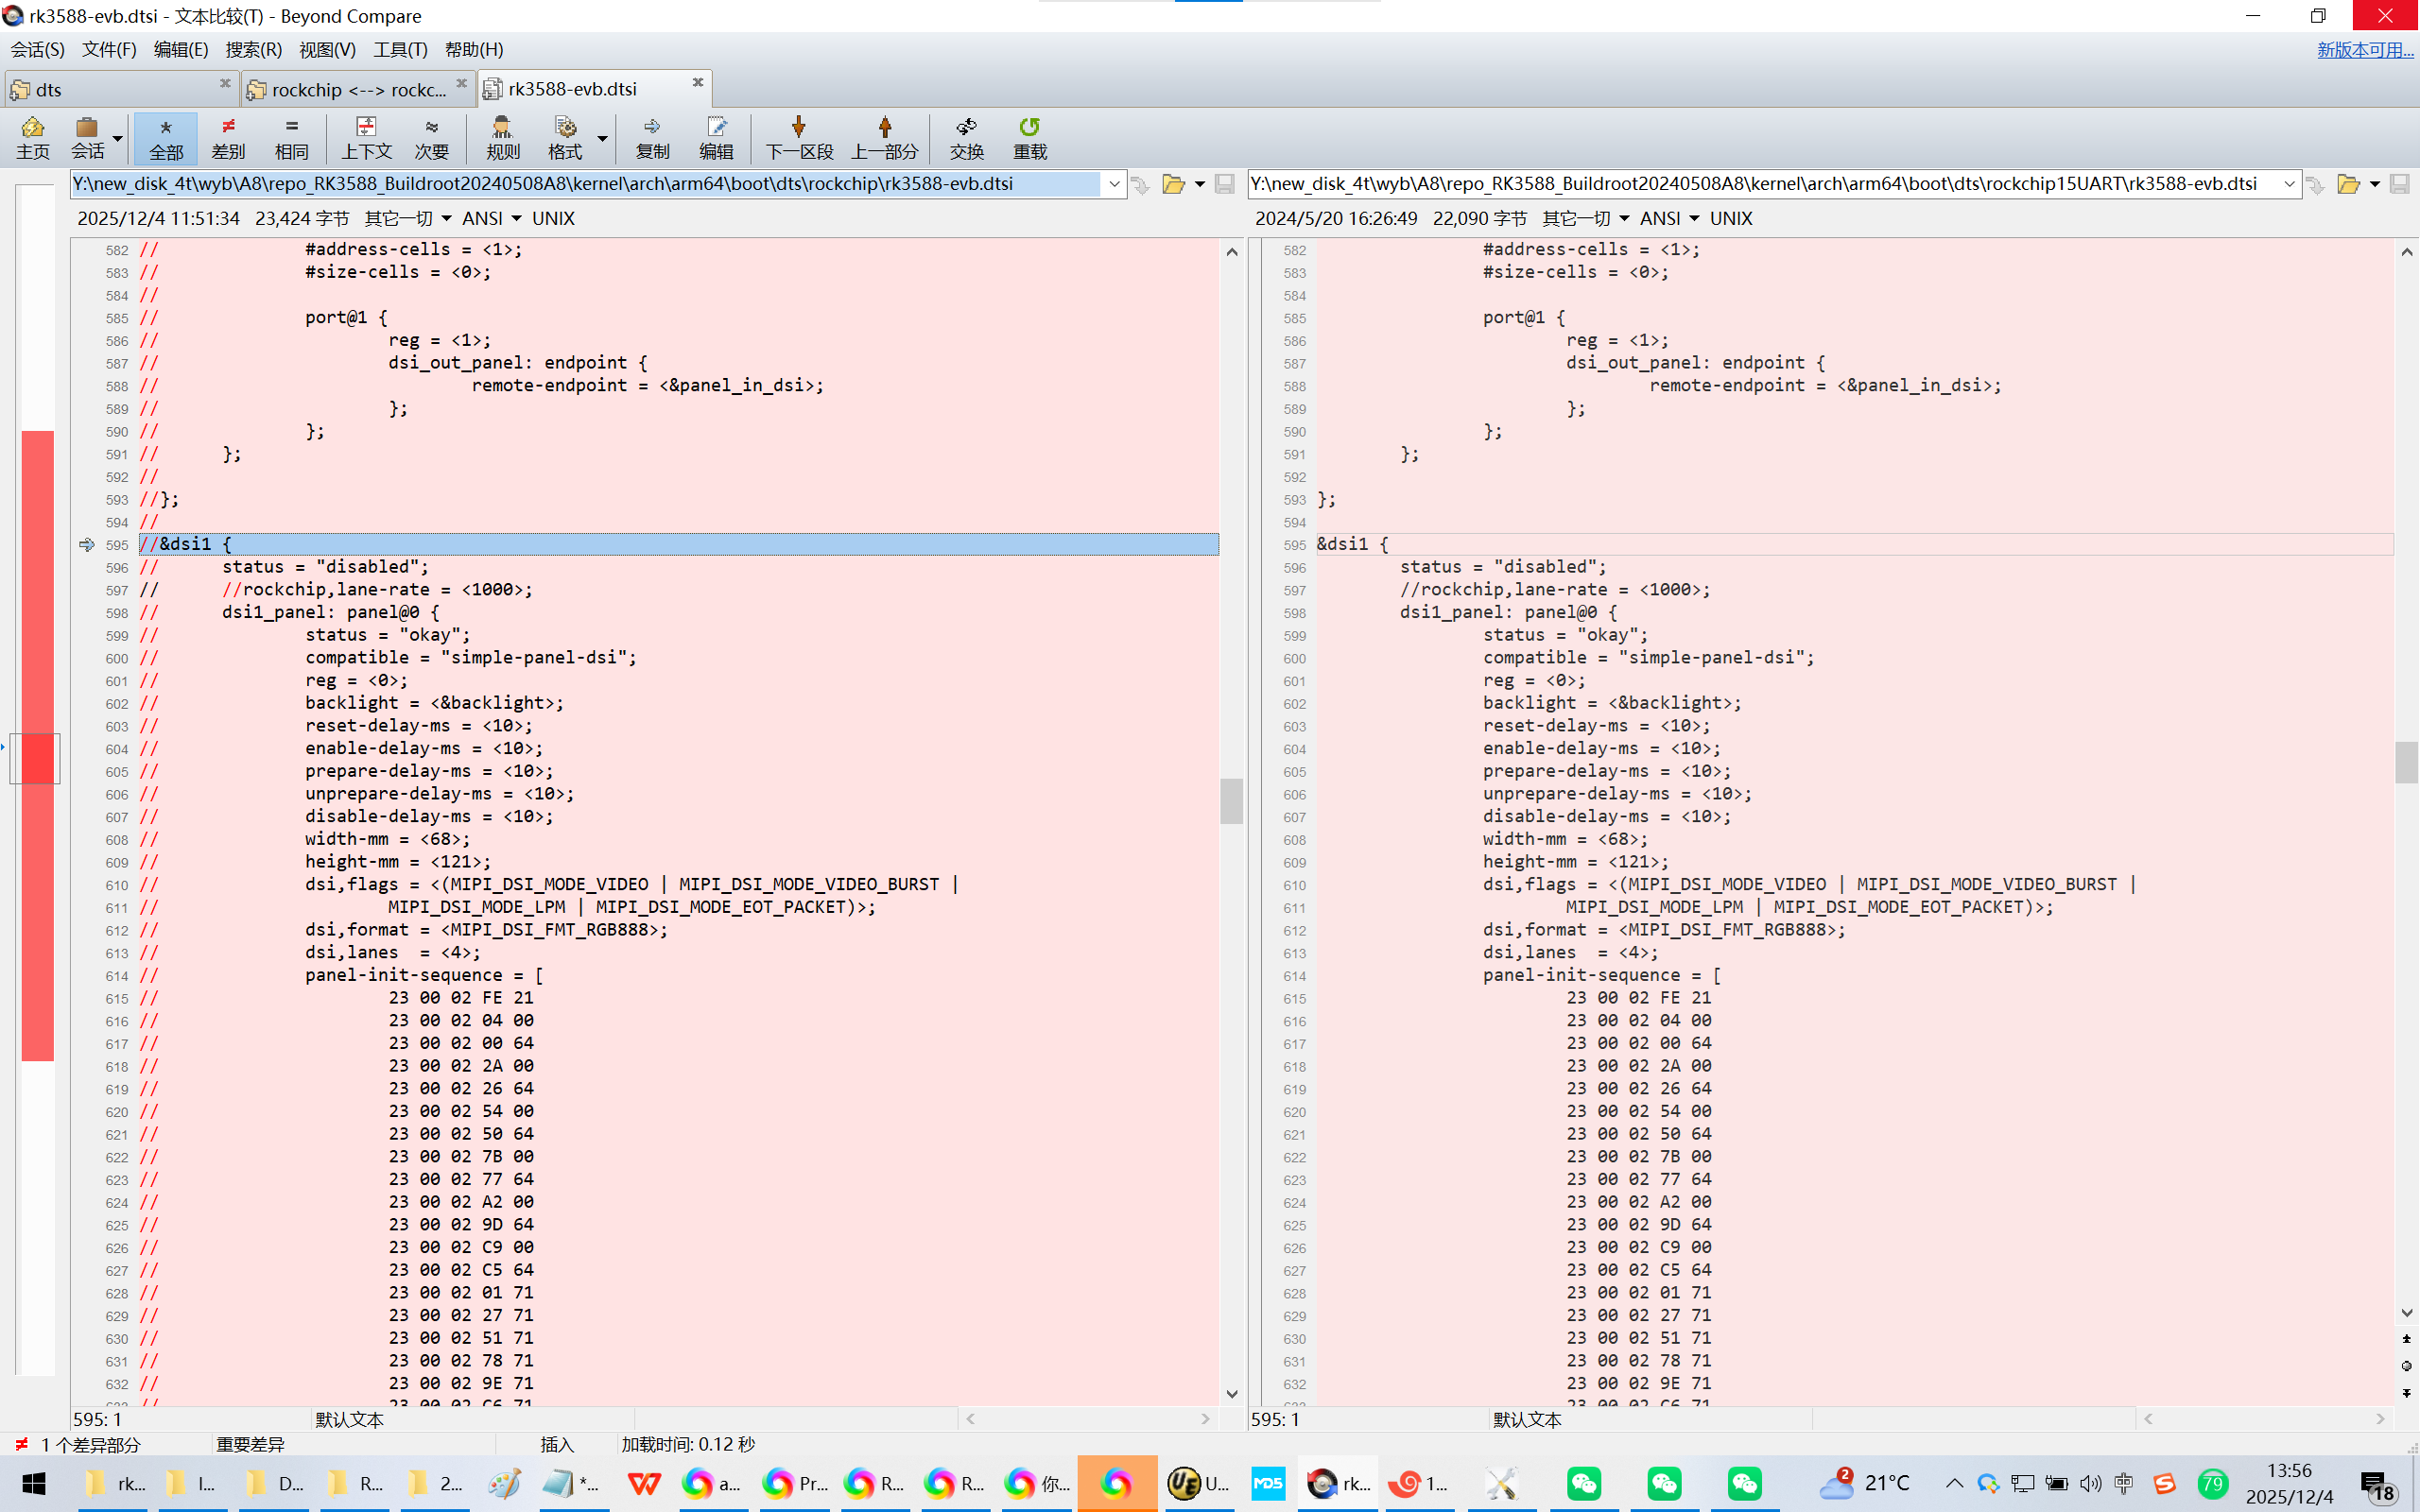The width and height of the screenshot is (2420, 1512).
Task: Click the 规则 rules toolbar icon
Action: pyautogui.click(x=502, y=137)
